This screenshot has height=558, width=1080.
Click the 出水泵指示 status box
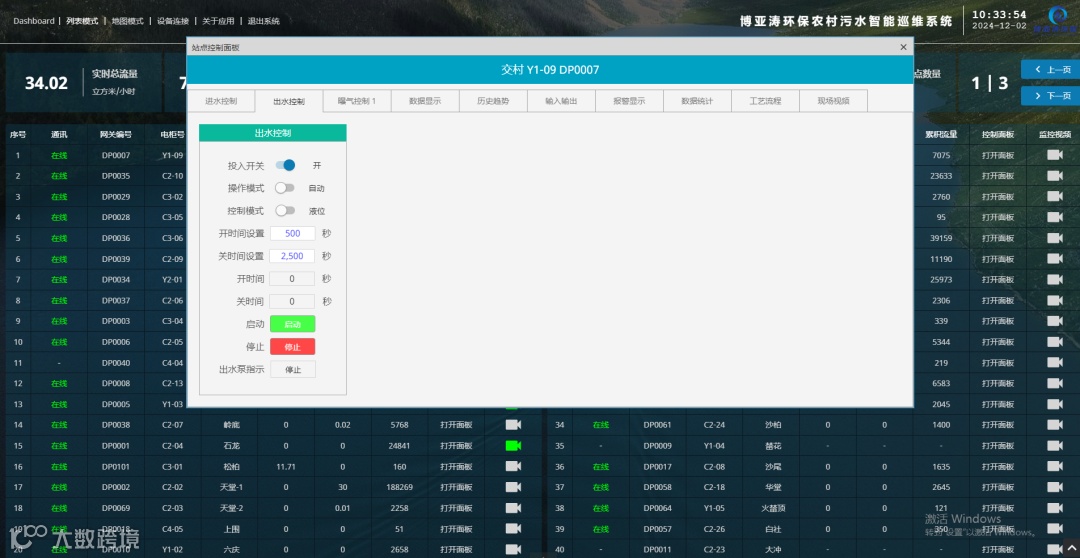point(293,369)
